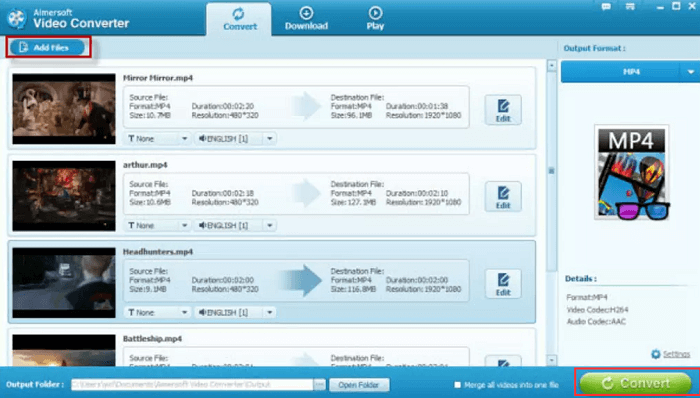This screenshot has height=398, width=700.
Task: Click the Settings gear icon
Action: [x=655, y=354]
